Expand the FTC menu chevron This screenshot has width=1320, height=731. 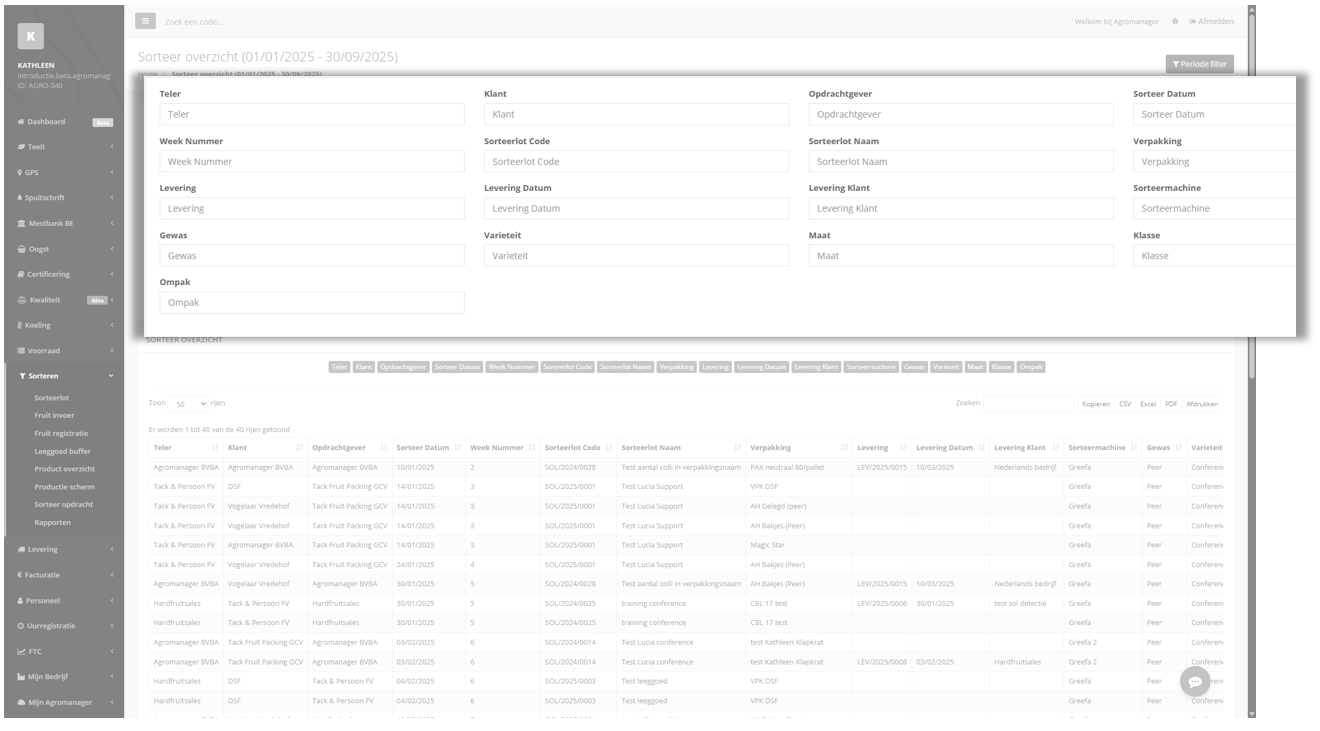point(111,651)
